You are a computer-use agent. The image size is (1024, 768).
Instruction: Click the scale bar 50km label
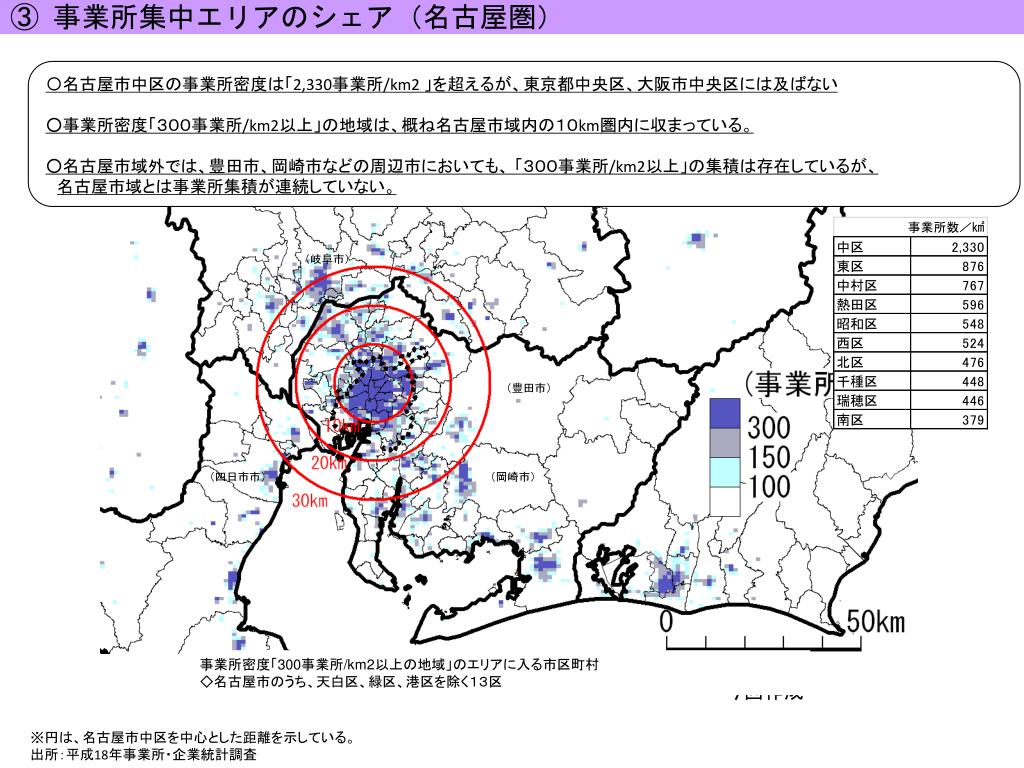tap(876, 621)
